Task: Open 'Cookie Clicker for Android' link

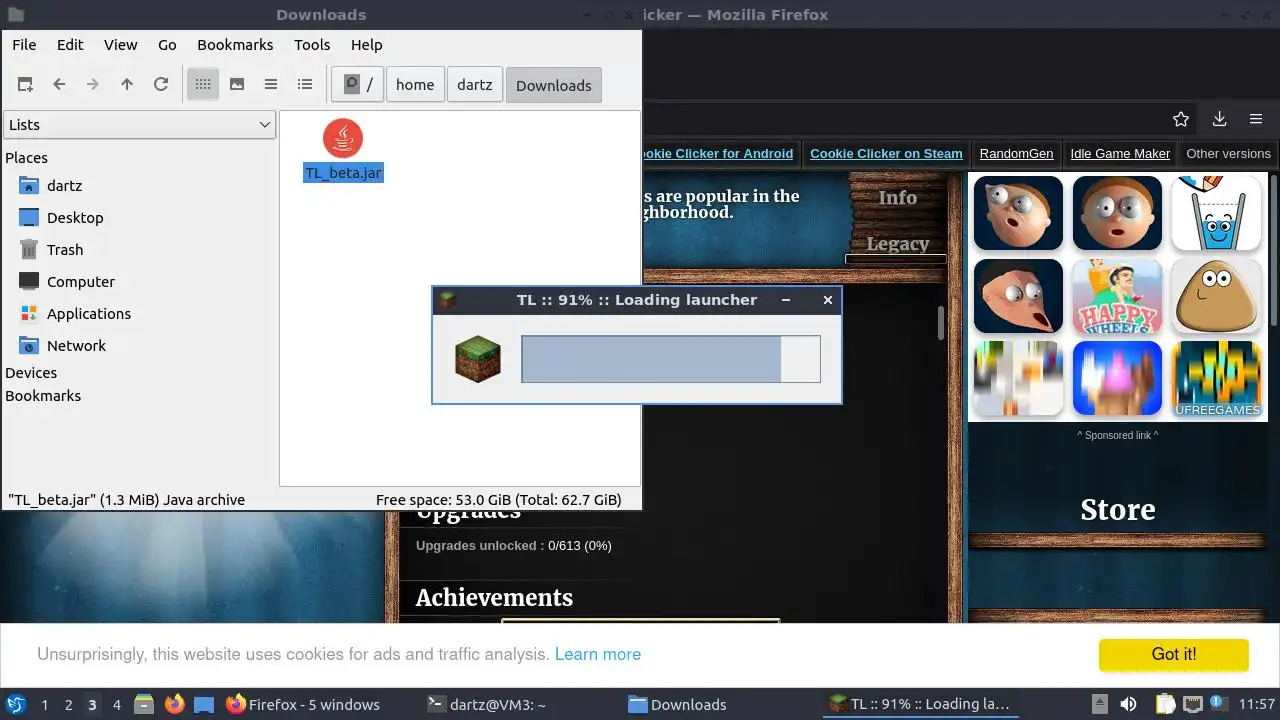Action: (717, 154)
